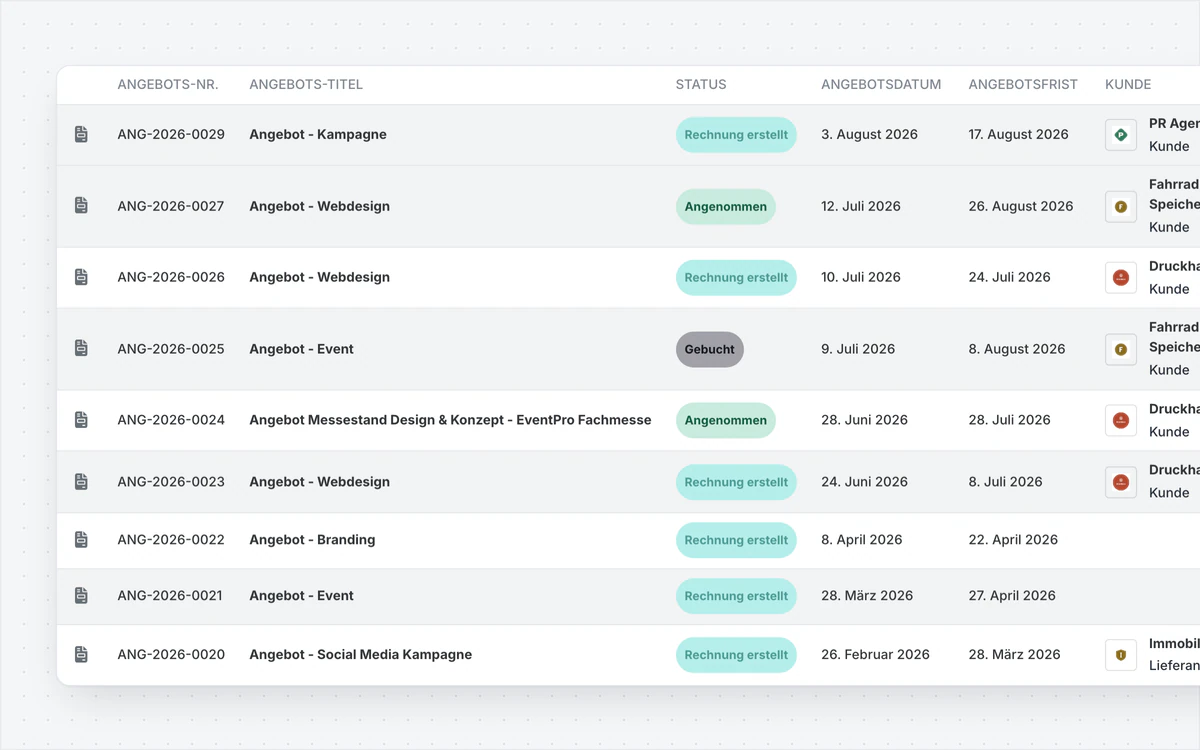Click deadline 17. August 2026
The height and width of the screenshot is (750, 1200).
[1018, 134]
